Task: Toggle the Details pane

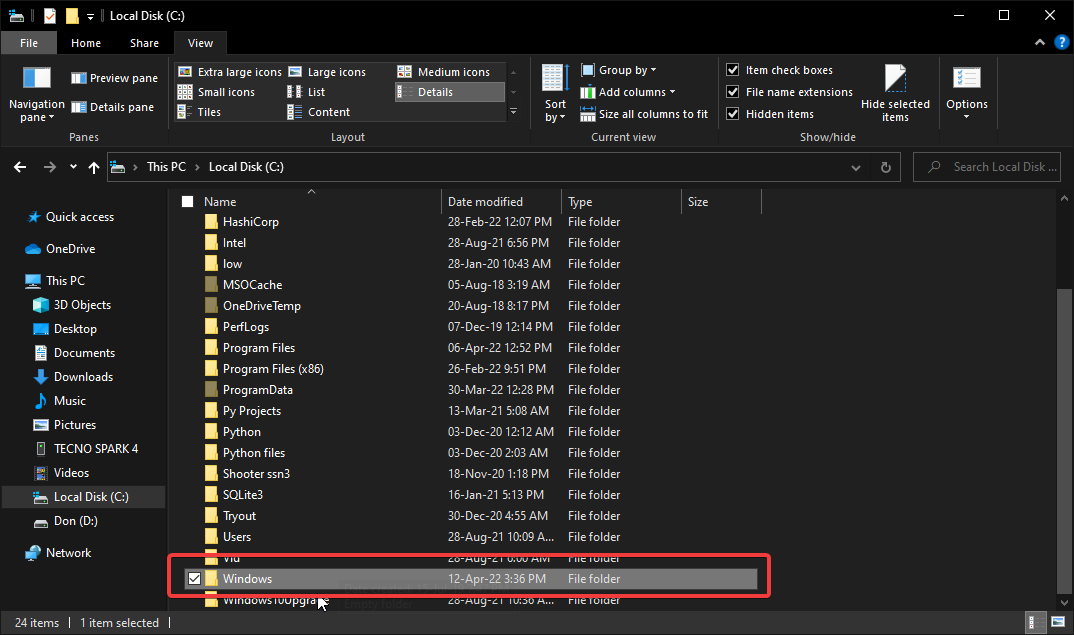Action: [112, 107]
